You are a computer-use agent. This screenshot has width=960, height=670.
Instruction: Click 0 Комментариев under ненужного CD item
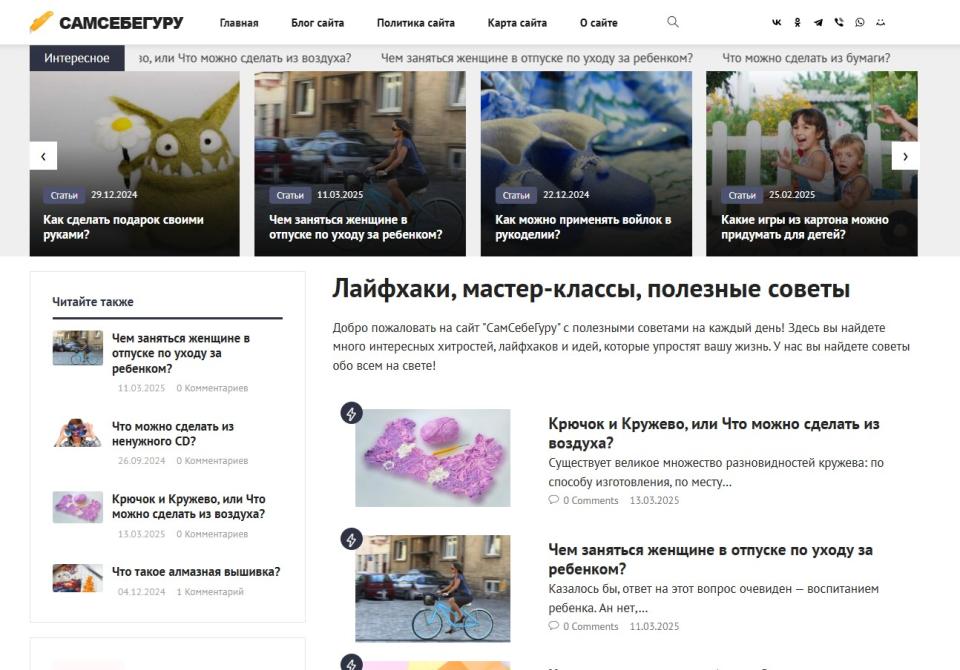(212, 461)
